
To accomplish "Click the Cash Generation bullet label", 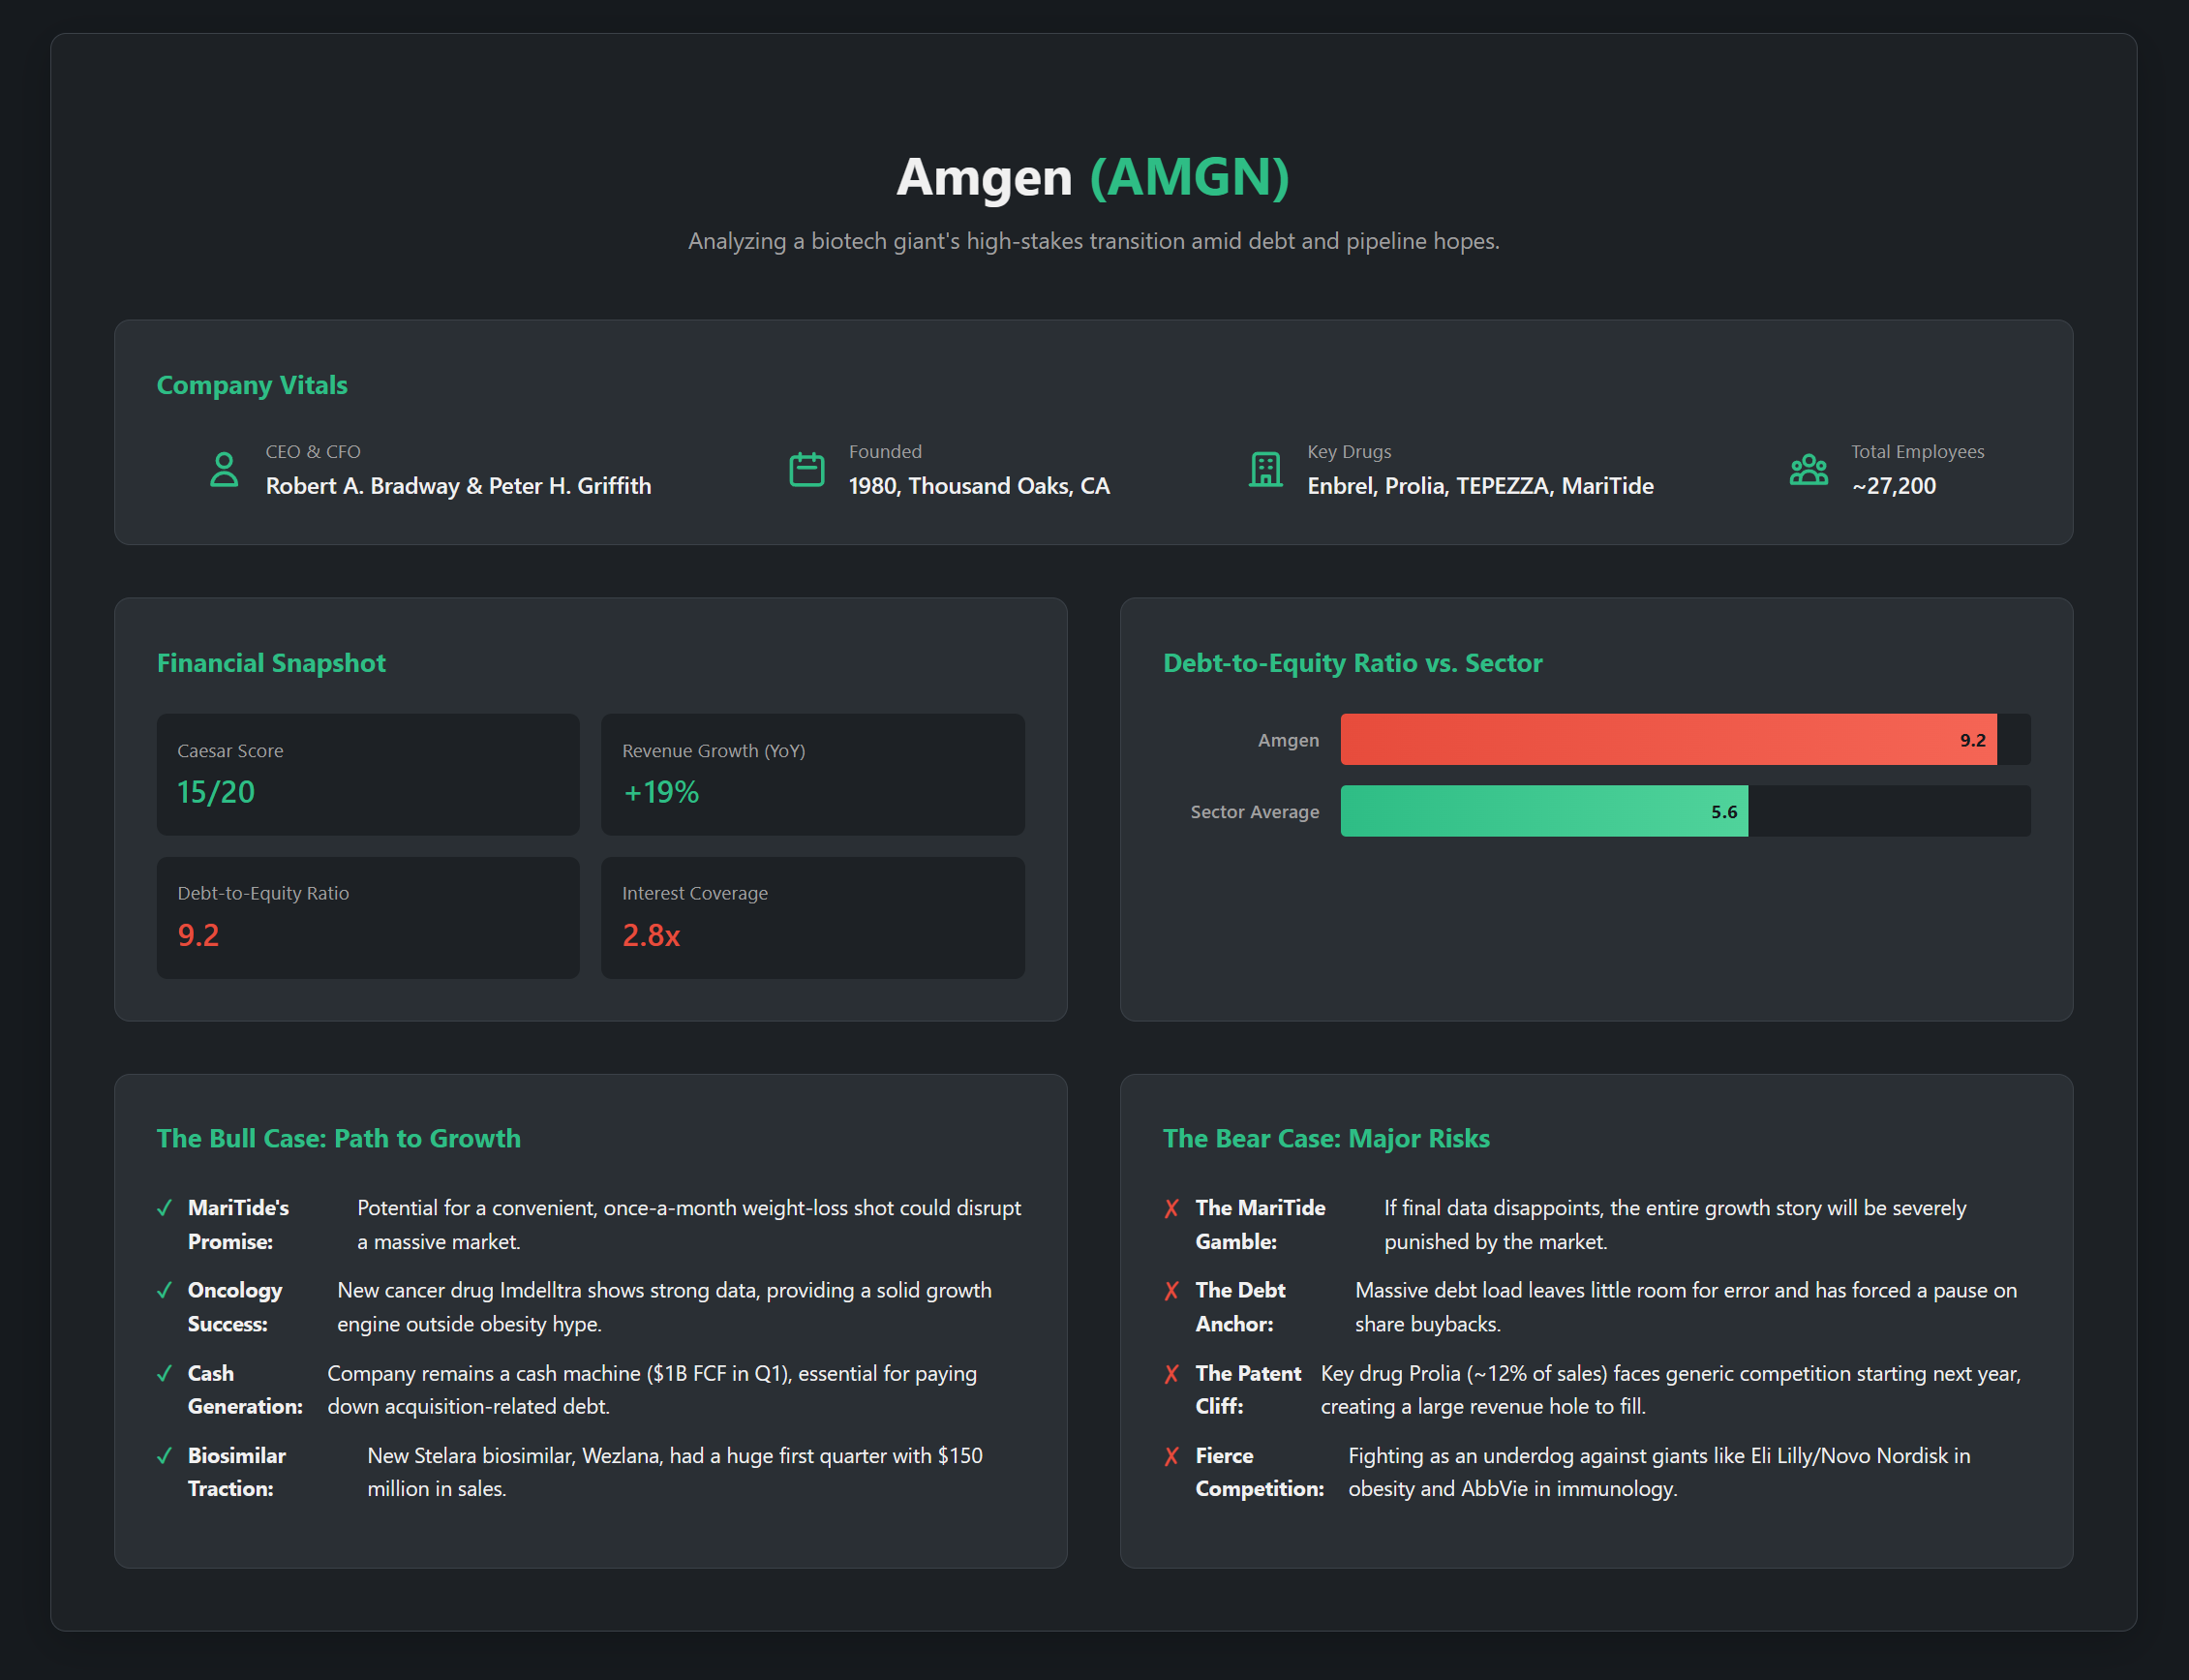I will click(x=245, y=1390).
